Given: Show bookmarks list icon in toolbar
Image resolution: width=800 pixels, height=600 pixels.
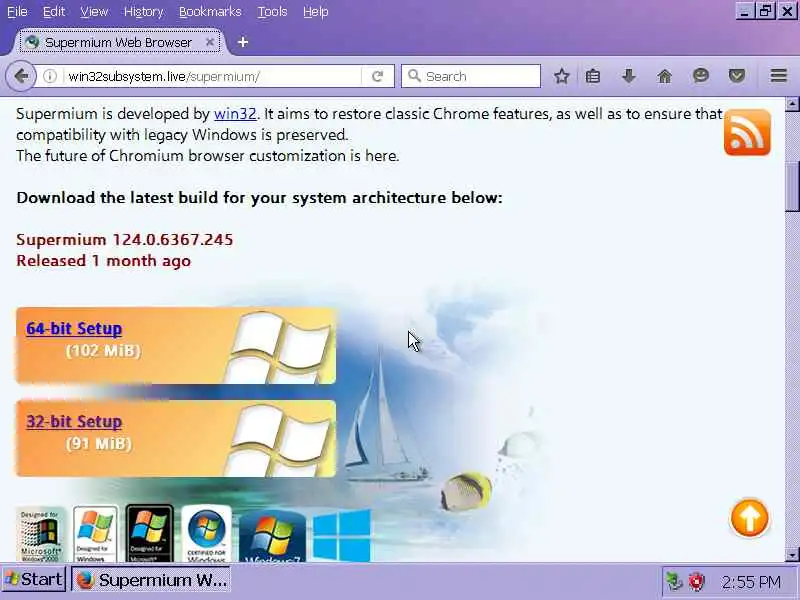Looking at the screenshot, I should click(x=593, y=77).
